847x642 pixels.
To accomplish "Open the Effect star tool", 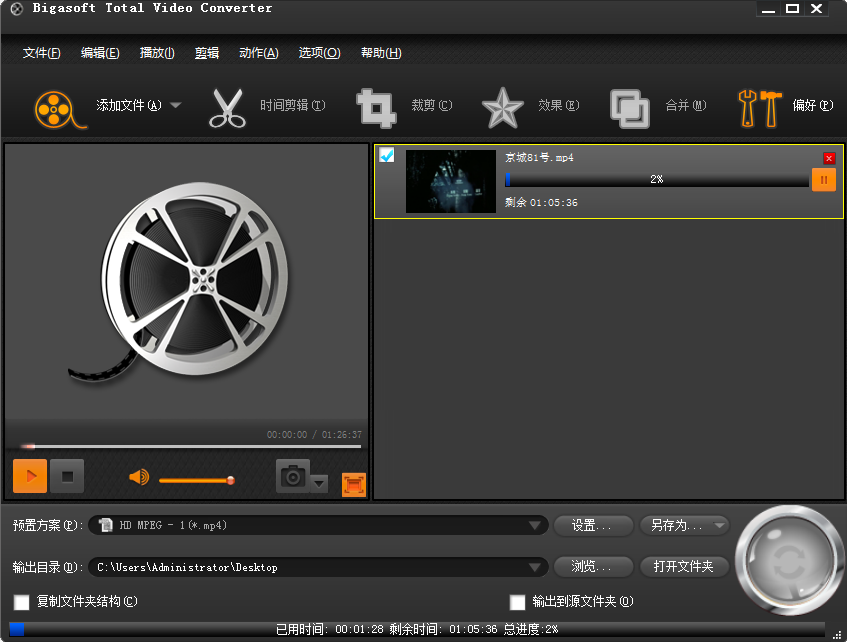I will coord(502,107).
